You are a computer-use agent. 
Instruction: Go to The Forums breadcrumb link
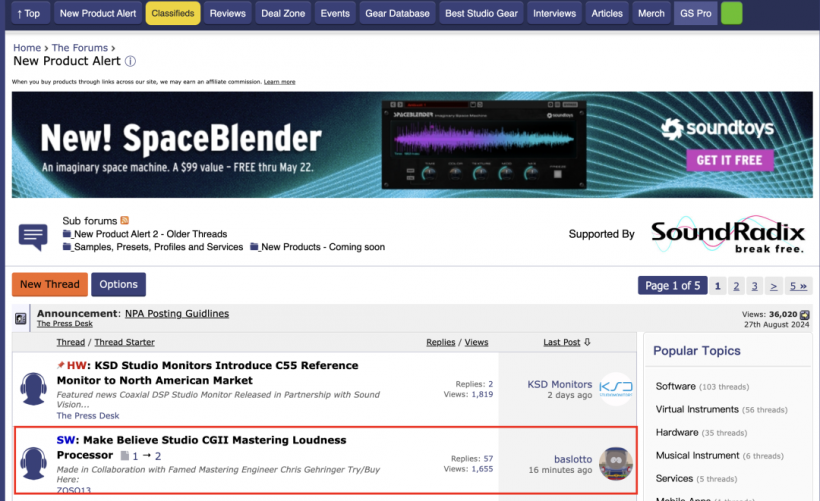79,48
